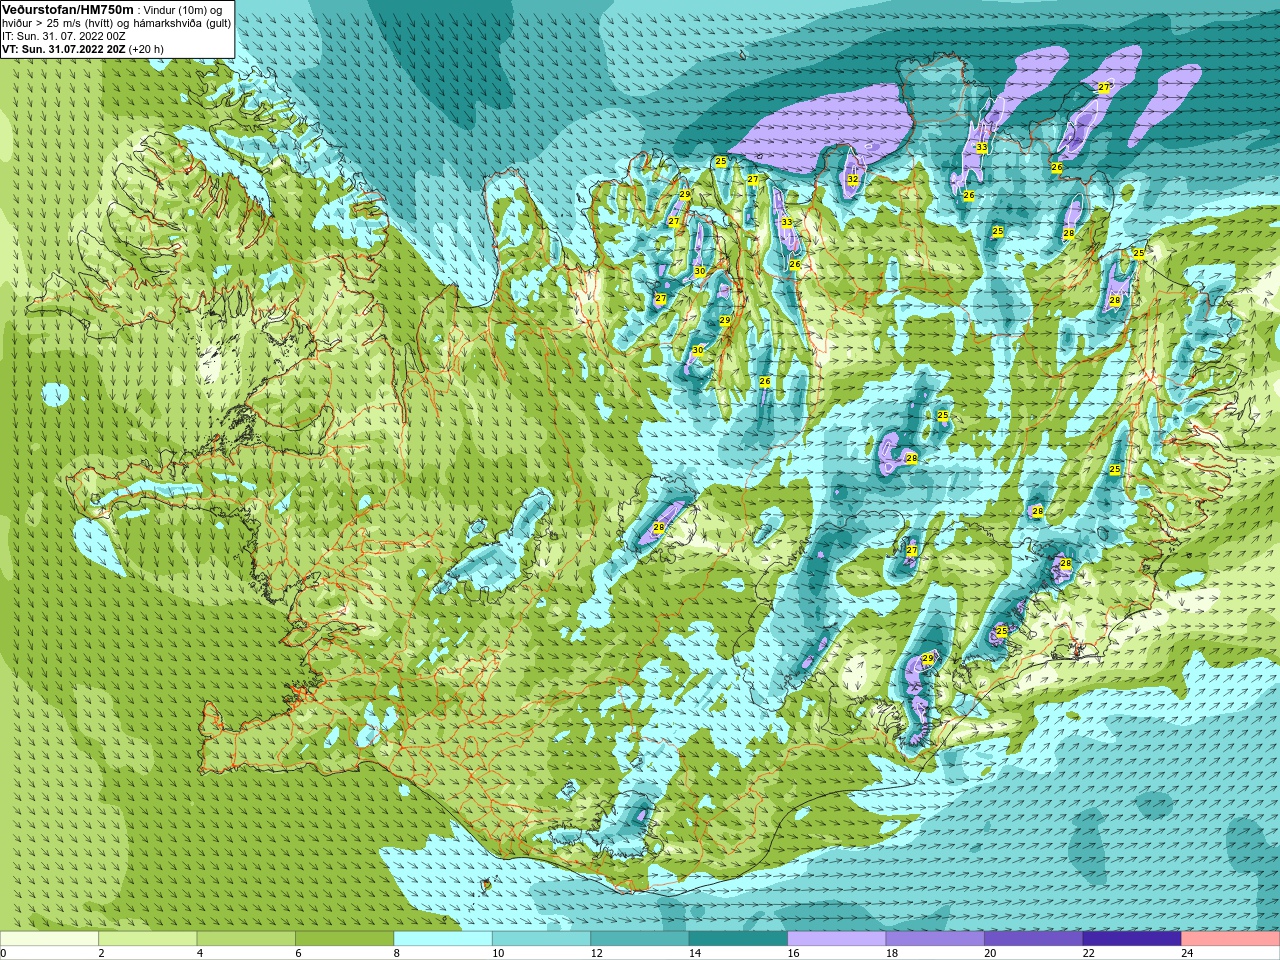The height and width of the screenshot is (960, 1280).
Task: Click the "Veðurstofan/HM750m" title text
Action: point(68,9)
